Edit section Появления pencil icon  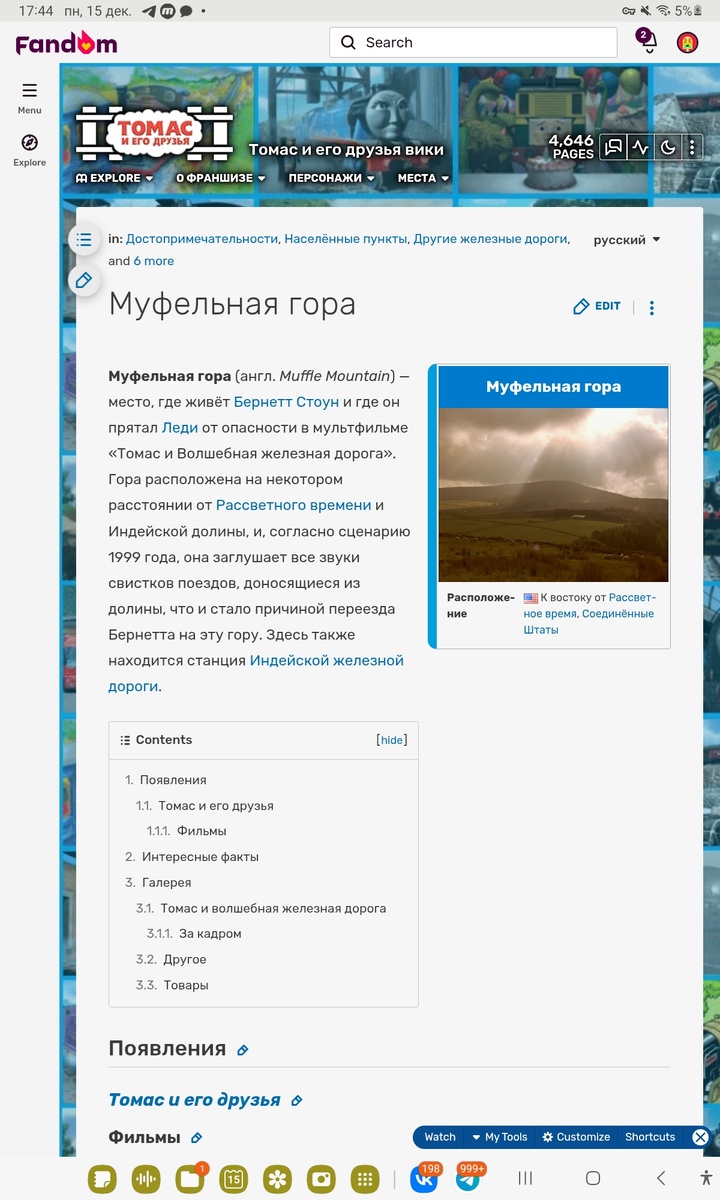click(x=243, y=1050)
